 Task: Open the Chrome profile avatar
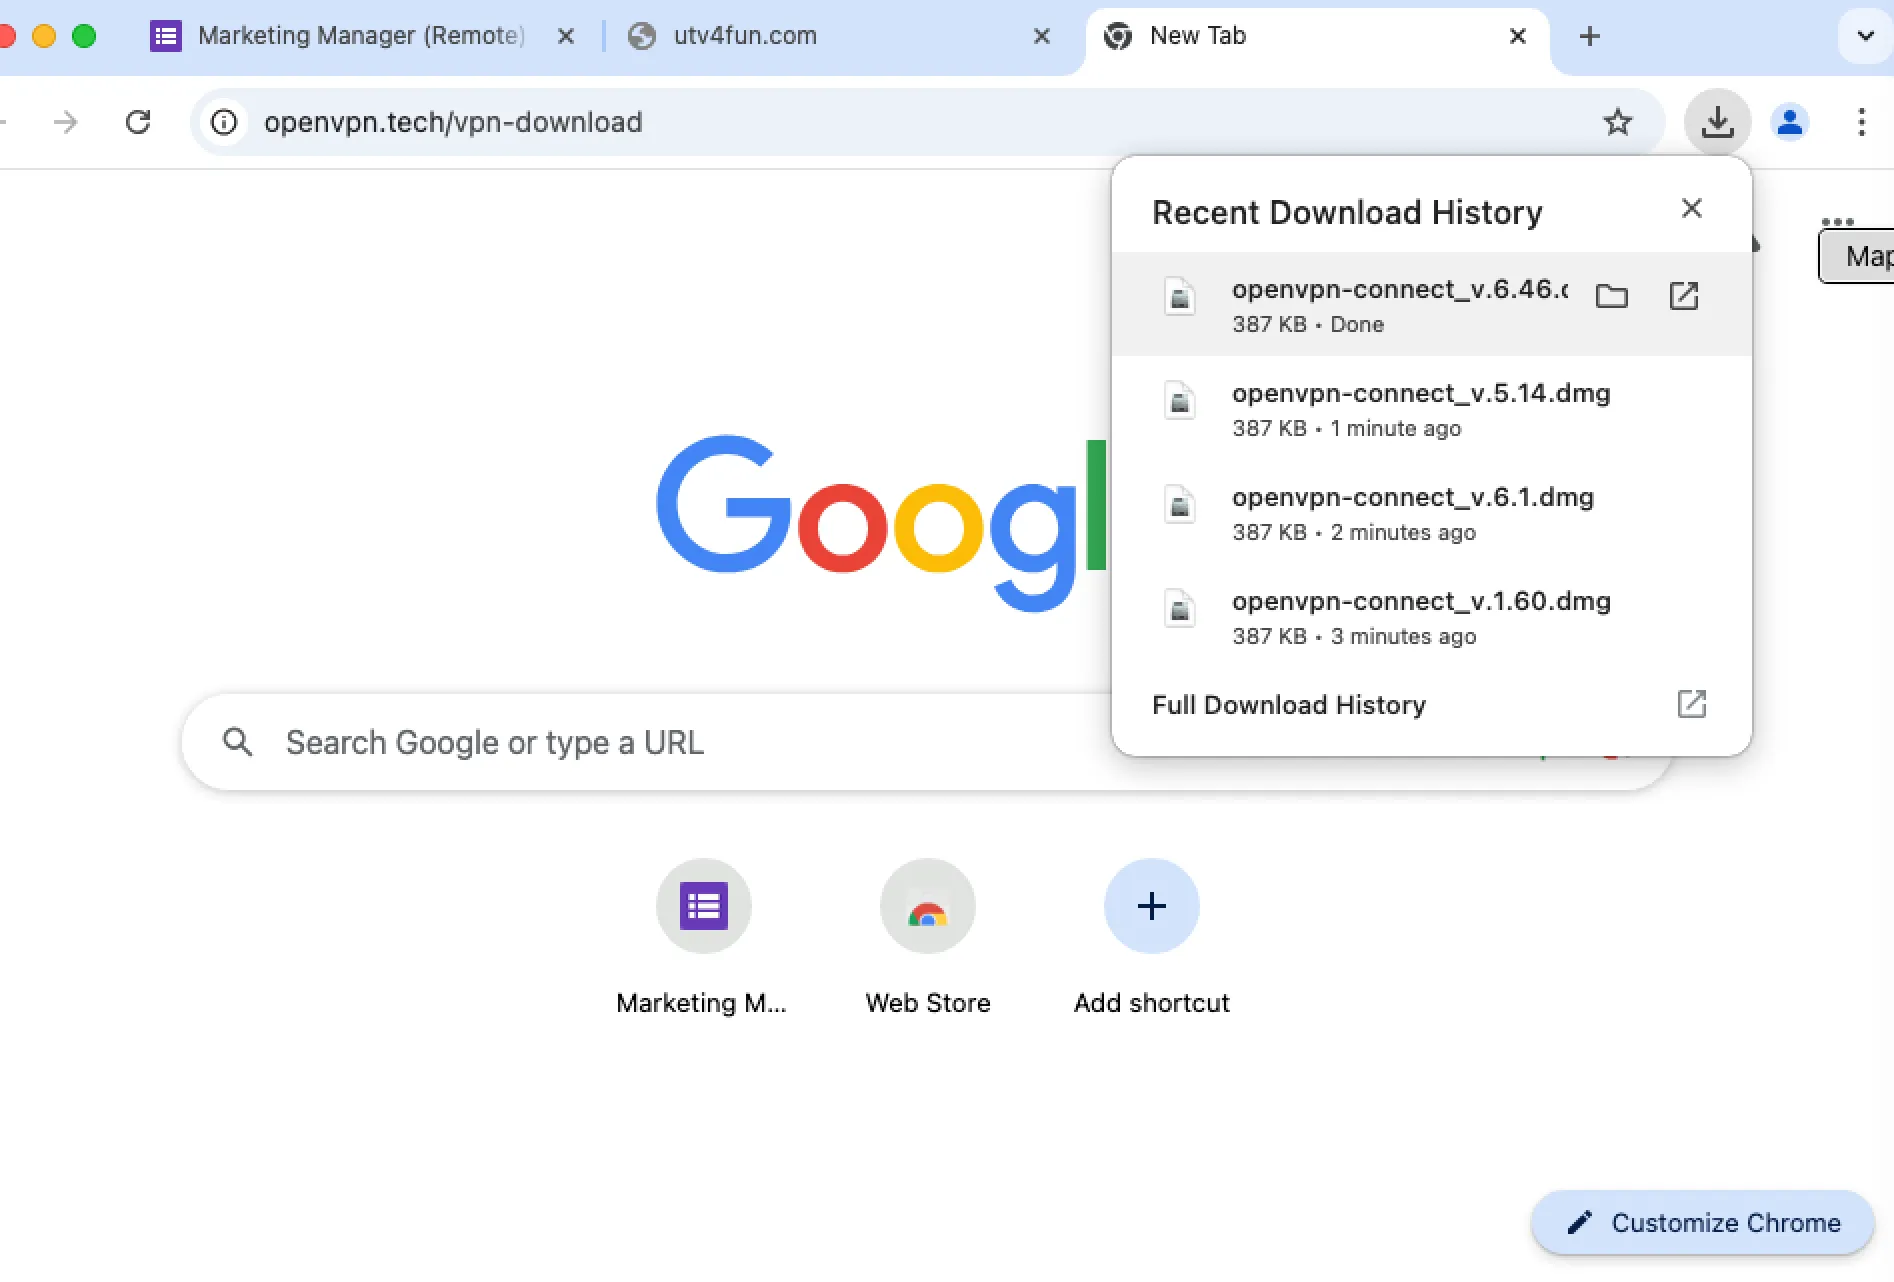1789,122
